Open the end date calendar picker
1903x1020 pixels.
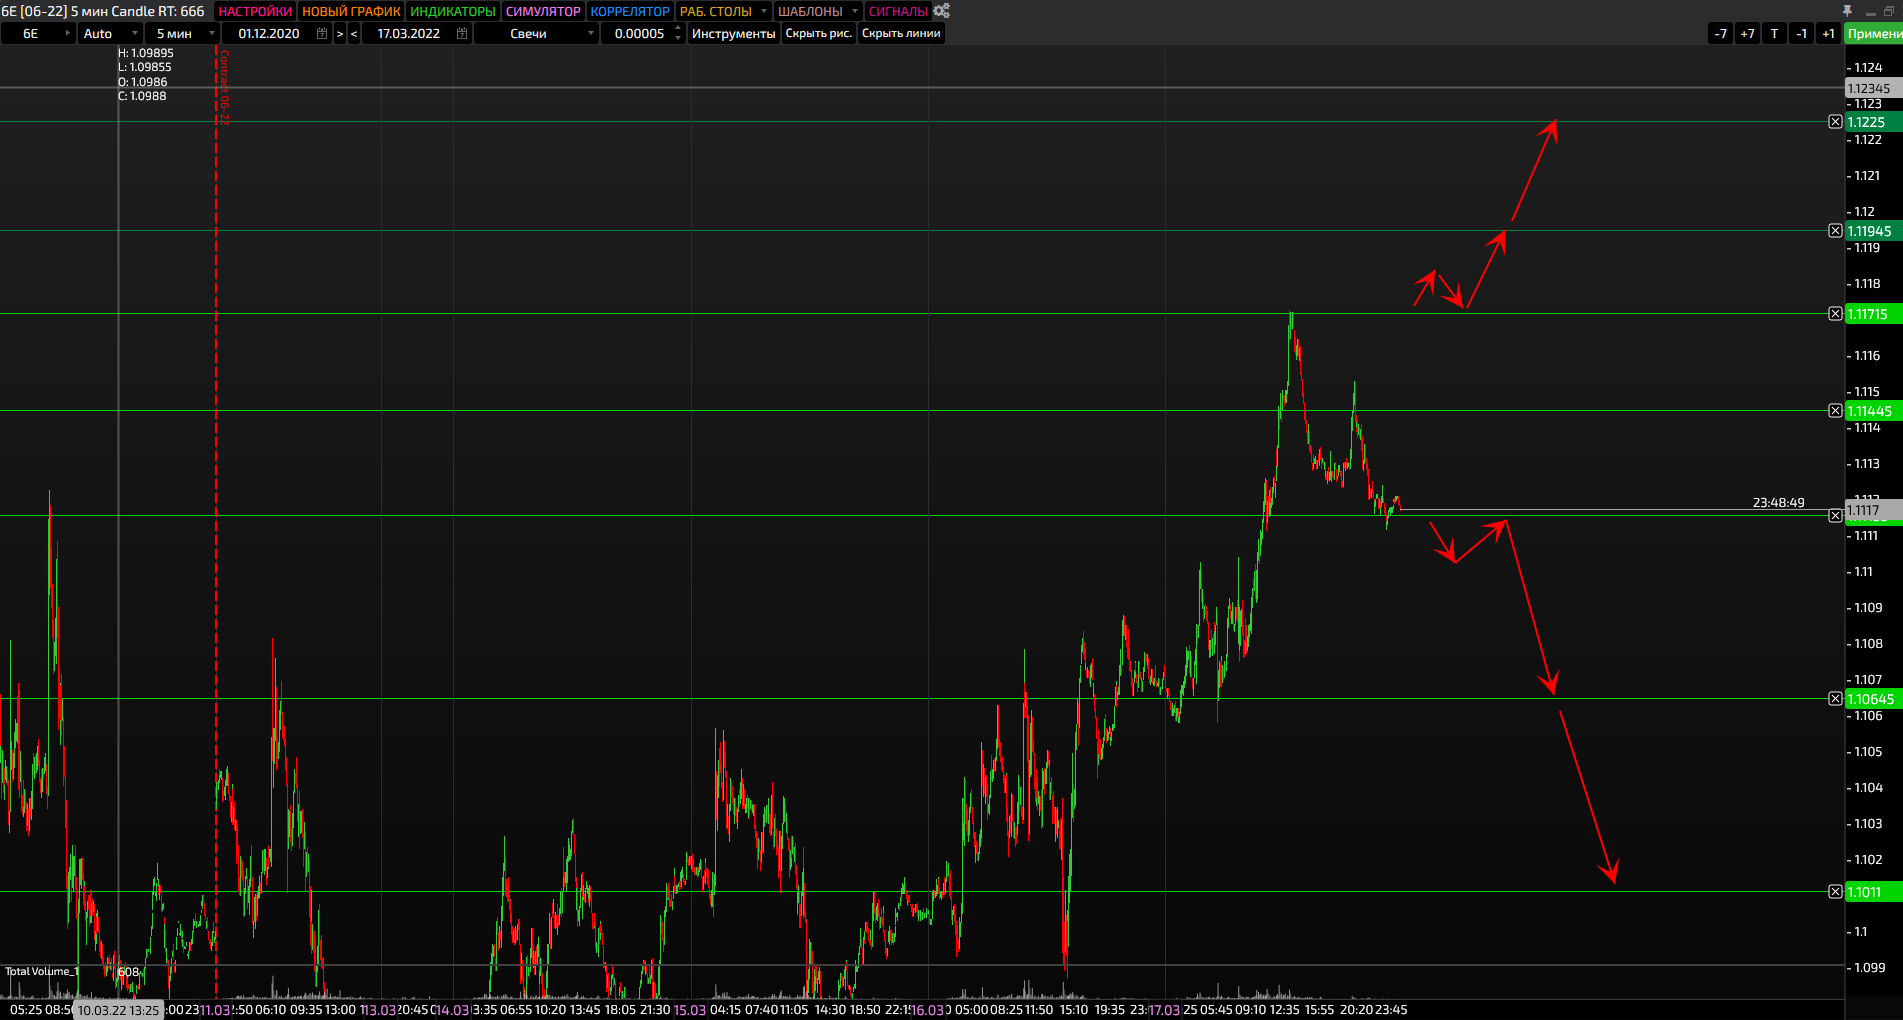462,33
